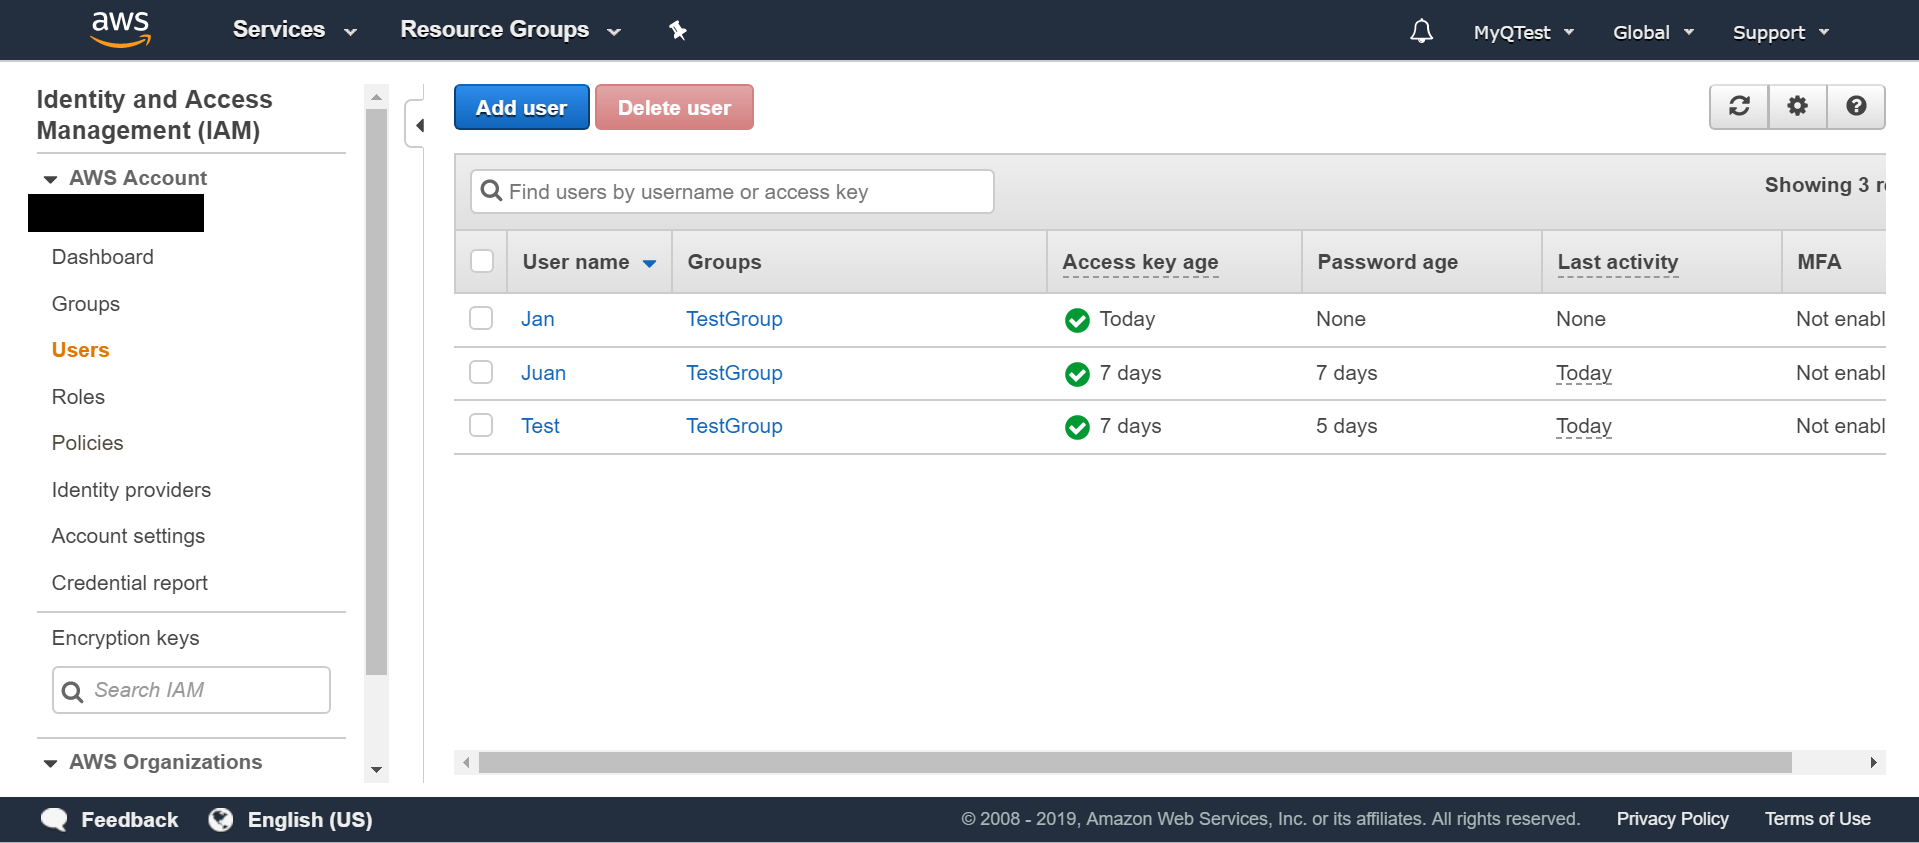Image resolution: width=1919 pixels, height=843 pixels.
Task: Collapse the left navigation panel arrow
Action: point(419,126)
